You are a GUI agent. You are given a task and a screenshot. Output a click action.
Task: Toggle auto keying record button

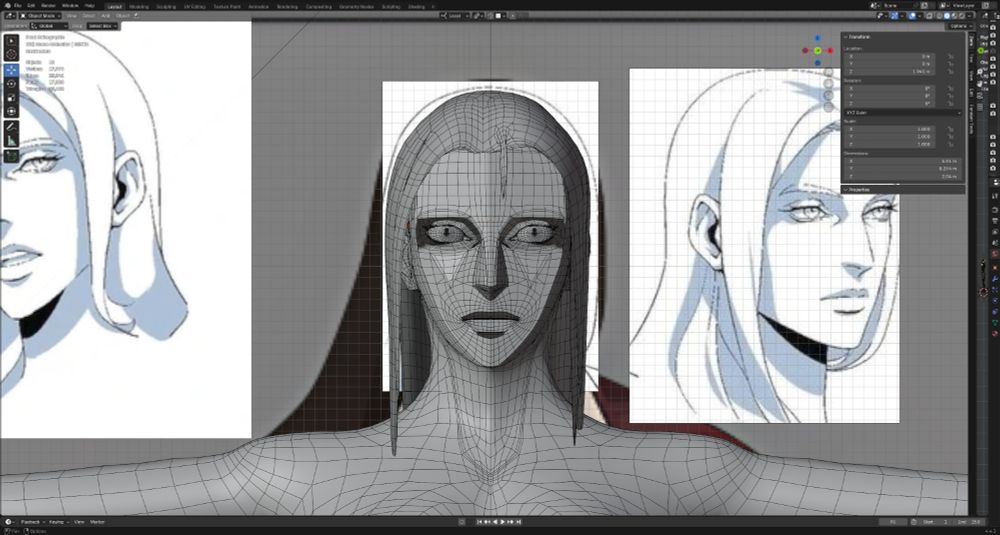pyautogui.click(x=462, y=522)
